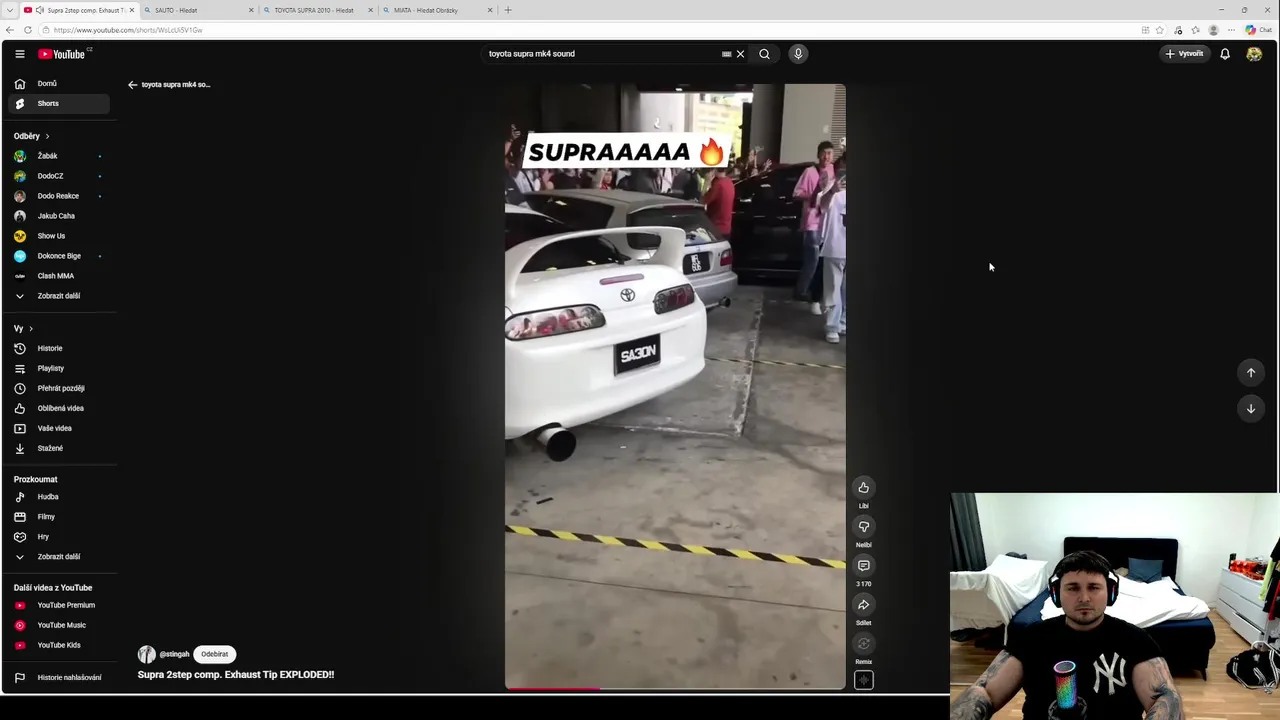Open the YouTube account avatar menu
Screen dimensions: 1280x720
click(1254, 54)
